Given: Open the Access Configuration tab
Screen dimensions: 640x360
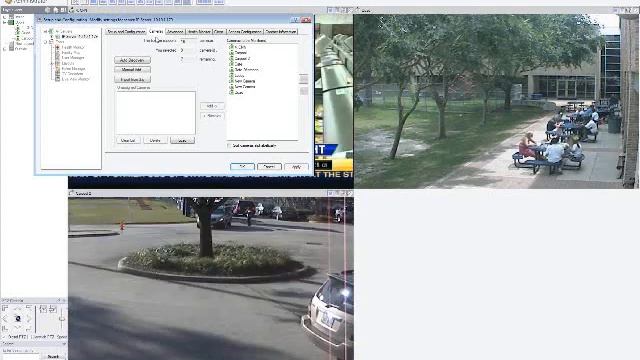Looking at the screenshot, I should click(245, 31).
